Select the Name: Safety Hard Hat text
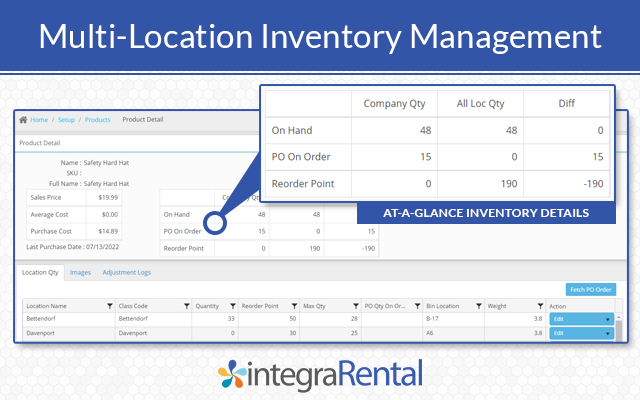This screenshot has height=400, width=640. (x=95, y=163)
